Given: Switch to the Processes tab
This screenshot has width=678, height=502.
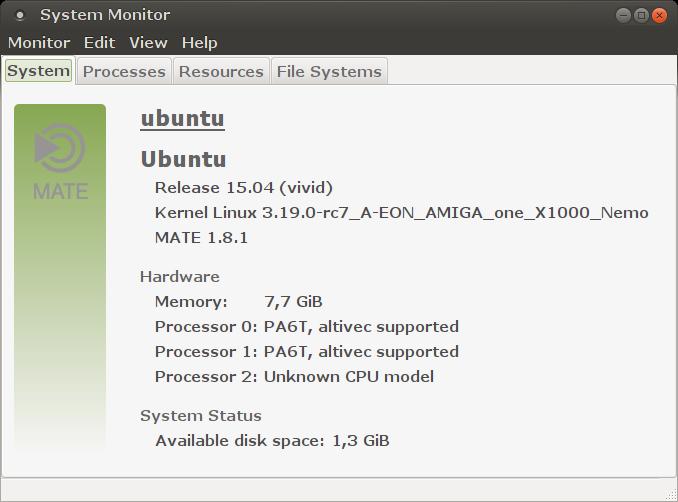Looking at the screenshot, I should [124, 71].
